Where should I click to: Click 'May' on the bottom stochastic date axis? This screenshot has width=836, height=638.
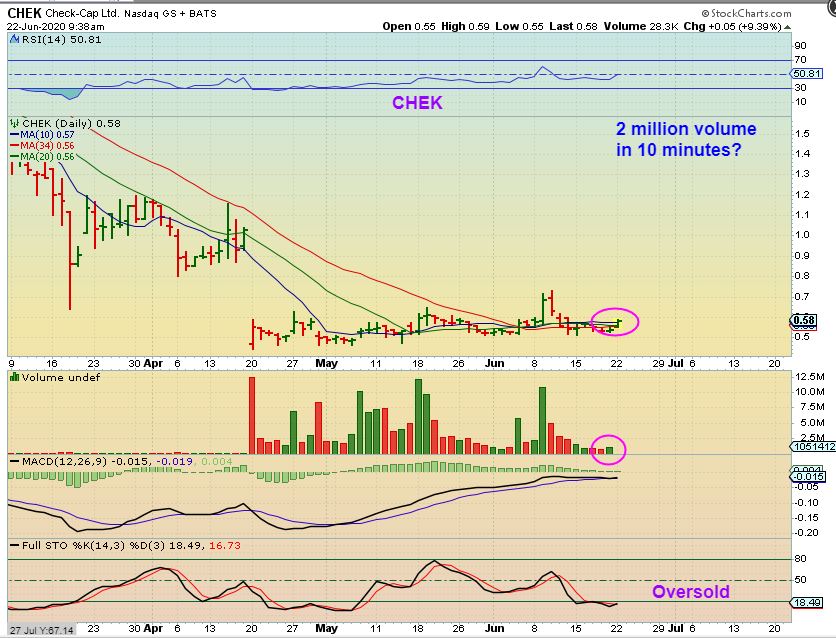tap(326, 628)
